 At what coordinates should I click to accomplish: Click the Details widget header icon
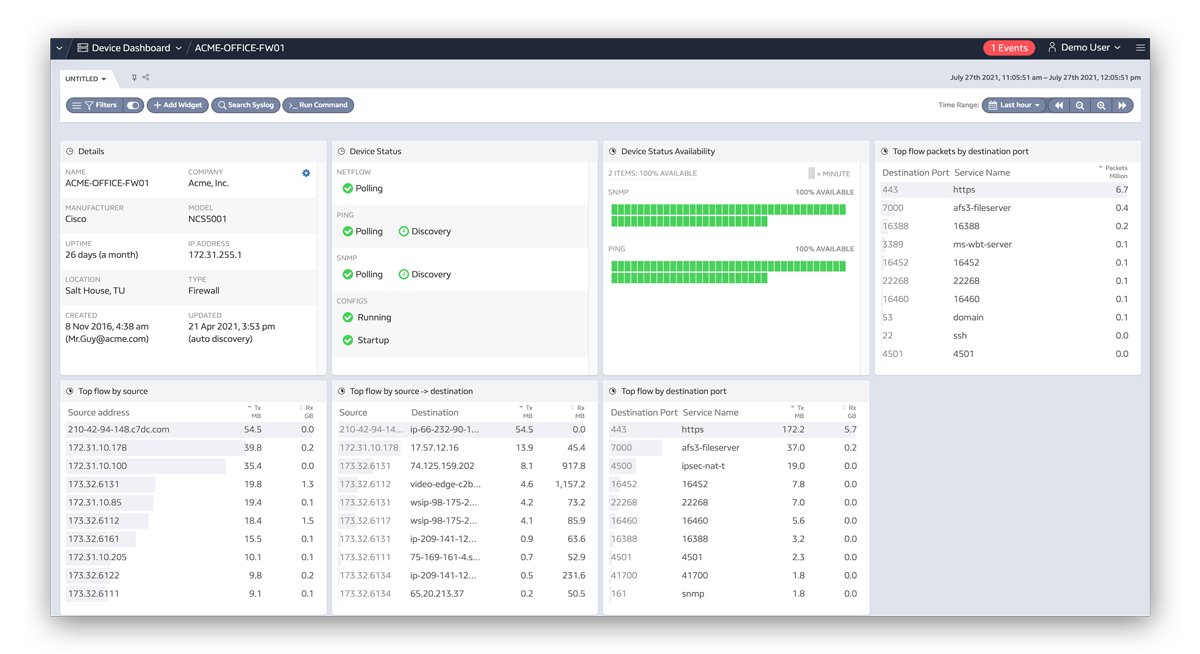tap(70, 151)
